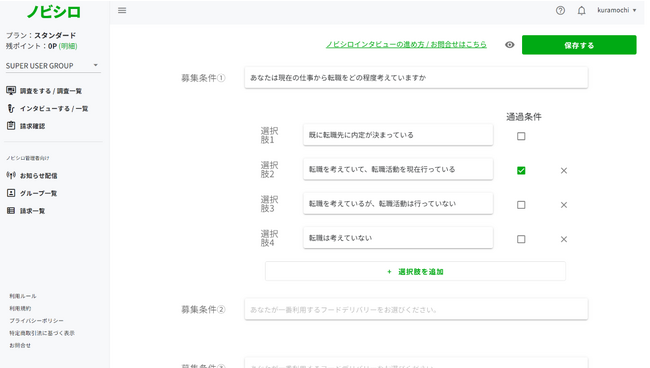Click the broadcast announcement icon

tap(11, 175)
